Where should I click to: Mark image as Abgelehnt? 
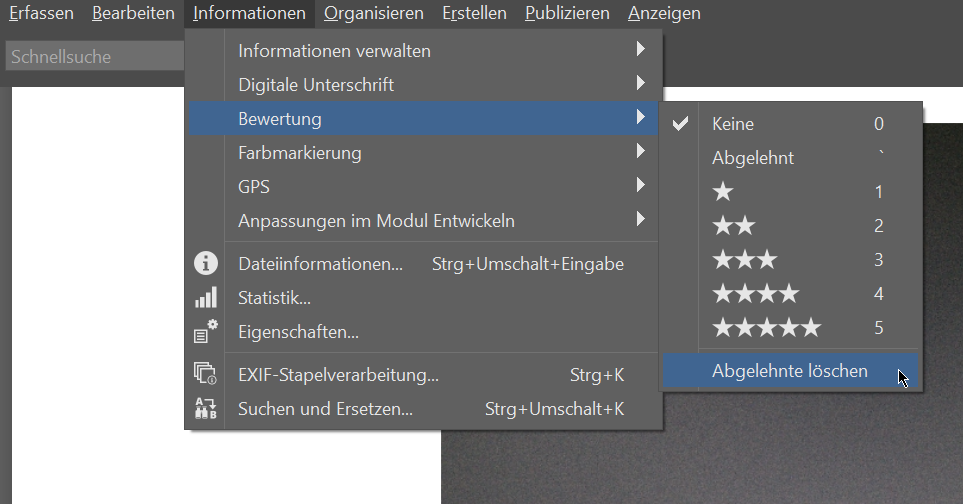(790, 158)
